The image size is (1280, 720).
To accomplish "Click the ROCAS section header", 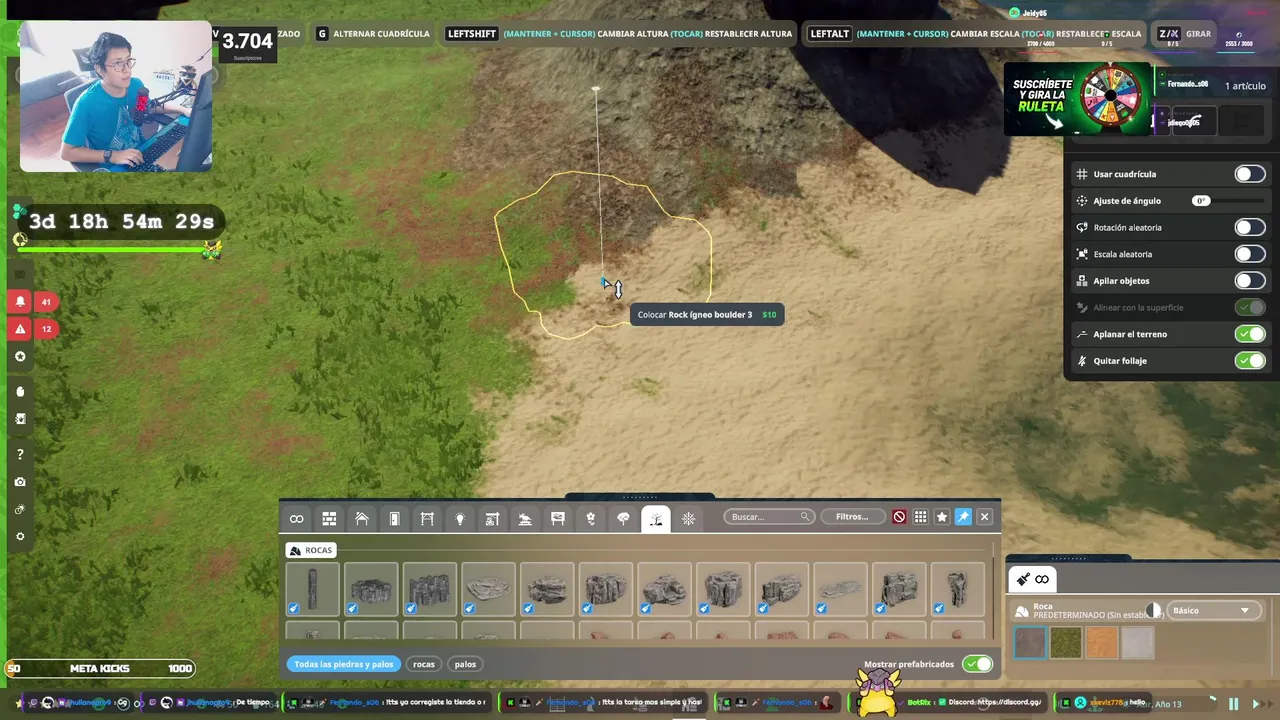I will pos(311,550).
